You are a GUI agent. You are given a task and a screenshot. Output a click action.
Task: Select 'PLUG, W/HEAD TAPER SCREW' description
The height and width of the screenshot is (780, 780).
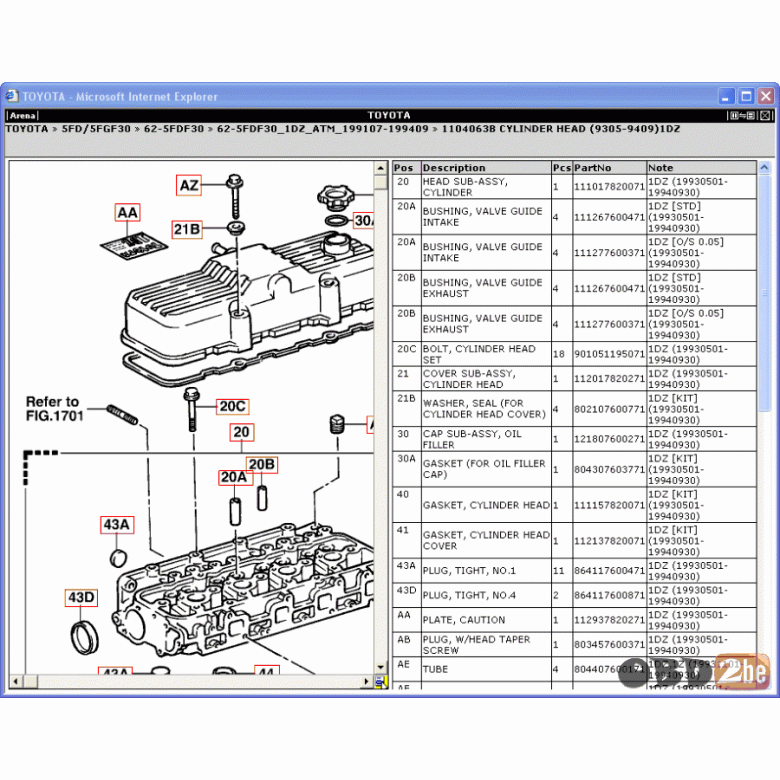477,645
